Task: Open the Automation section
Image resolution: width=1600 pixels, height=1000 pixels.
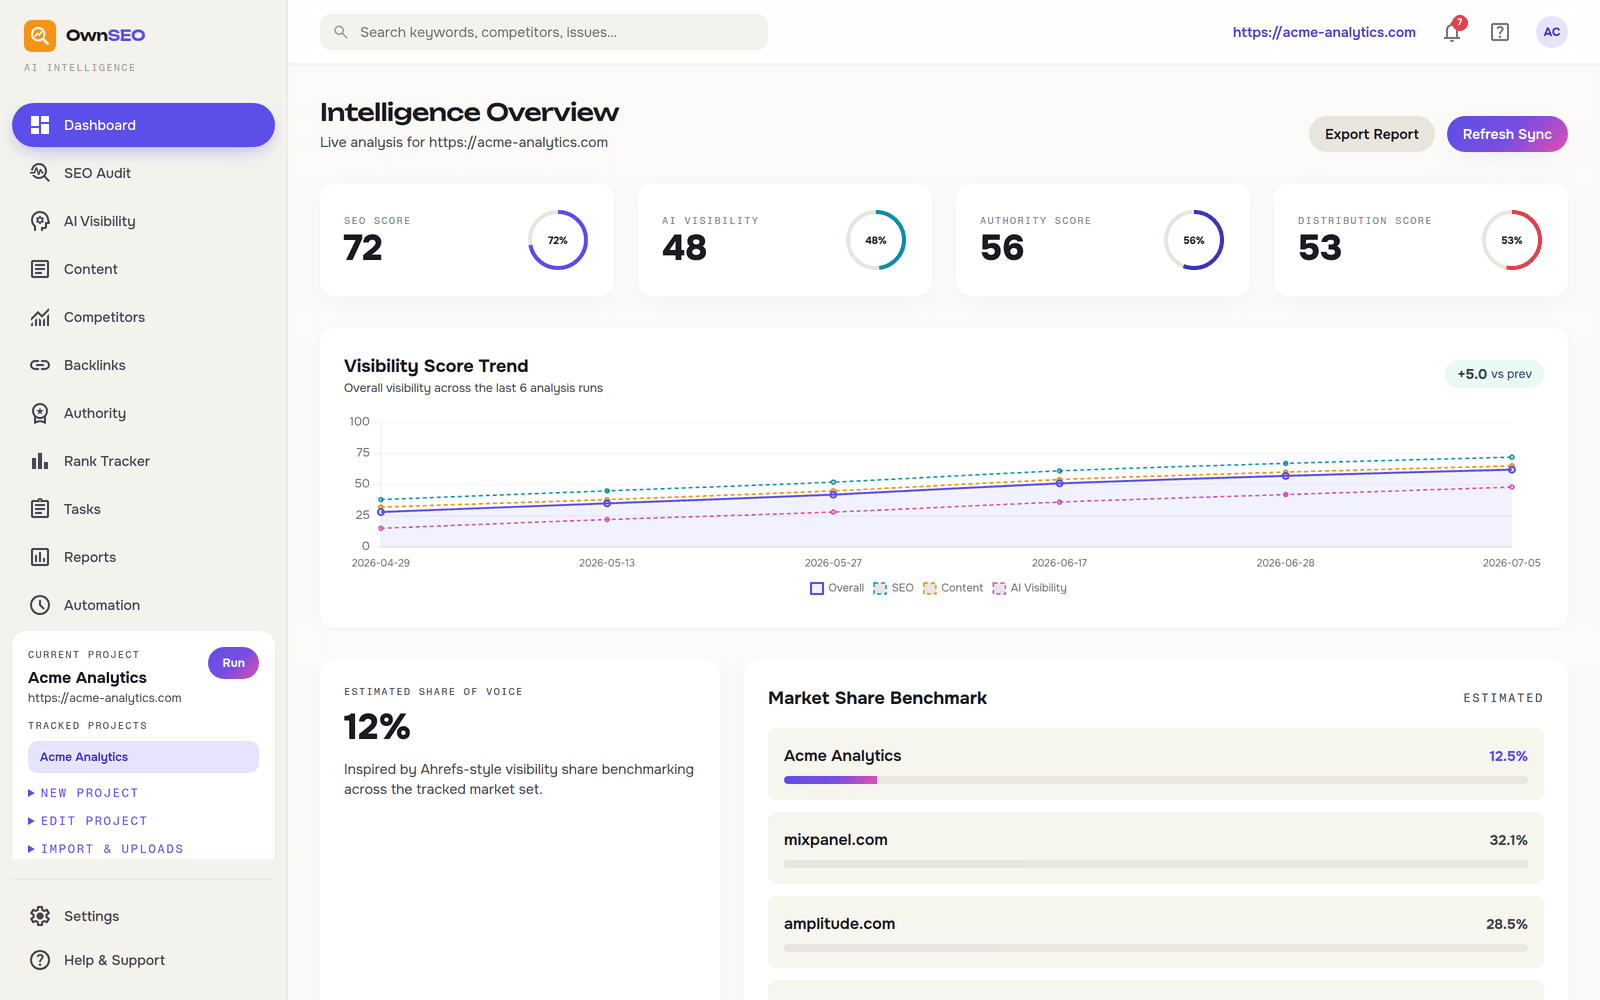Action: (143, 605)
